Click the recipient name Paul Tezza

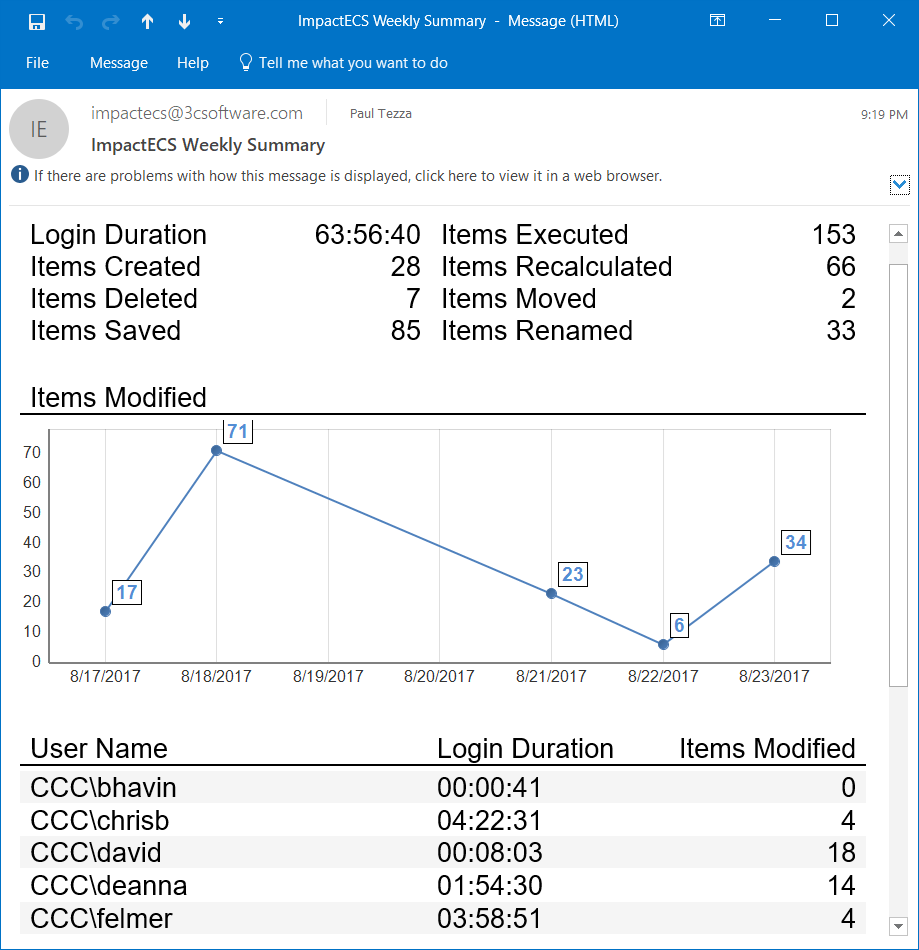point(380,113)
